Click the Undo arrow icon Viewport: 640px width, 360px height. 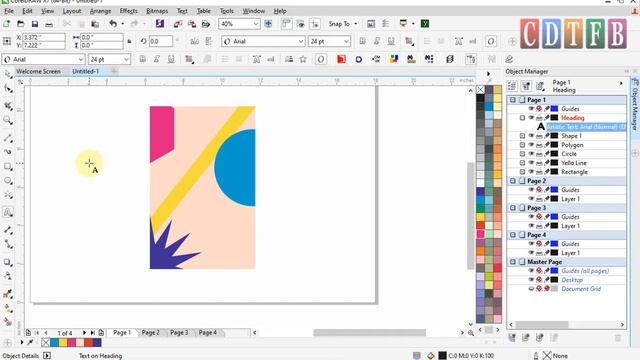click(113, 24)
